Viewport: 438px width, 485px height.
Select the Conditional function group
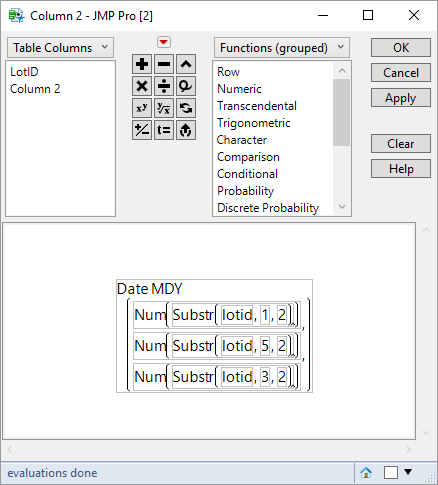click(x=247, y=174)
